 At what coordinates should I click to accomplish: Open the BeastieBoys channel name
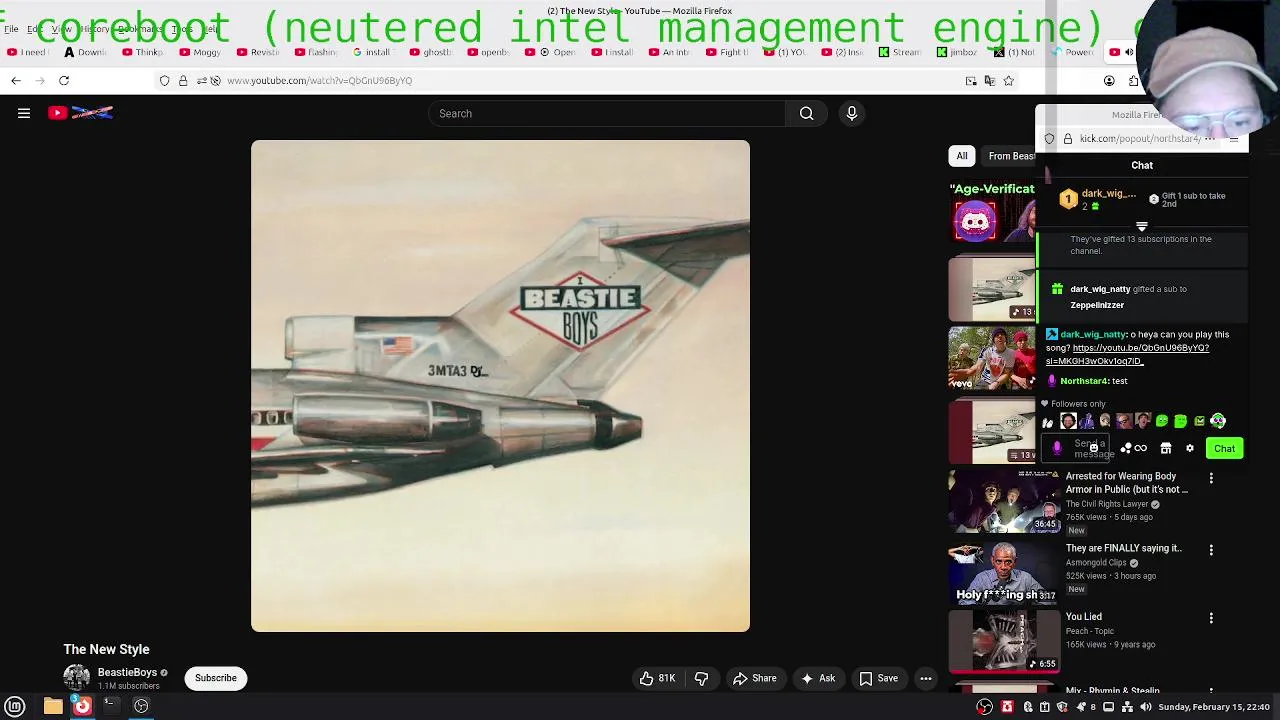click(127, 673)
